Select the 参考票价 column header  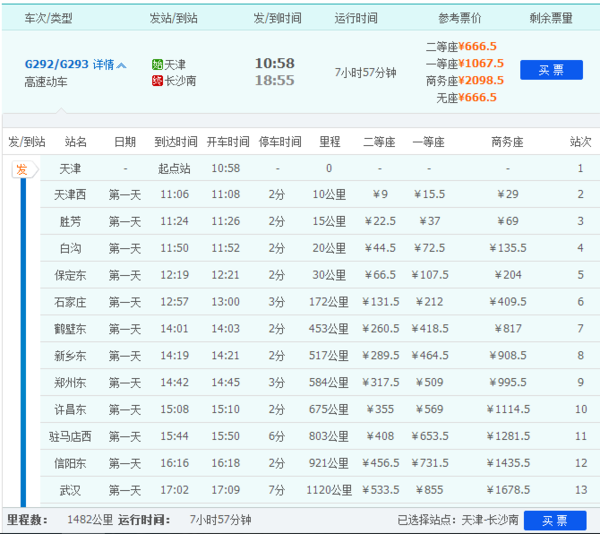click(460, 18)
